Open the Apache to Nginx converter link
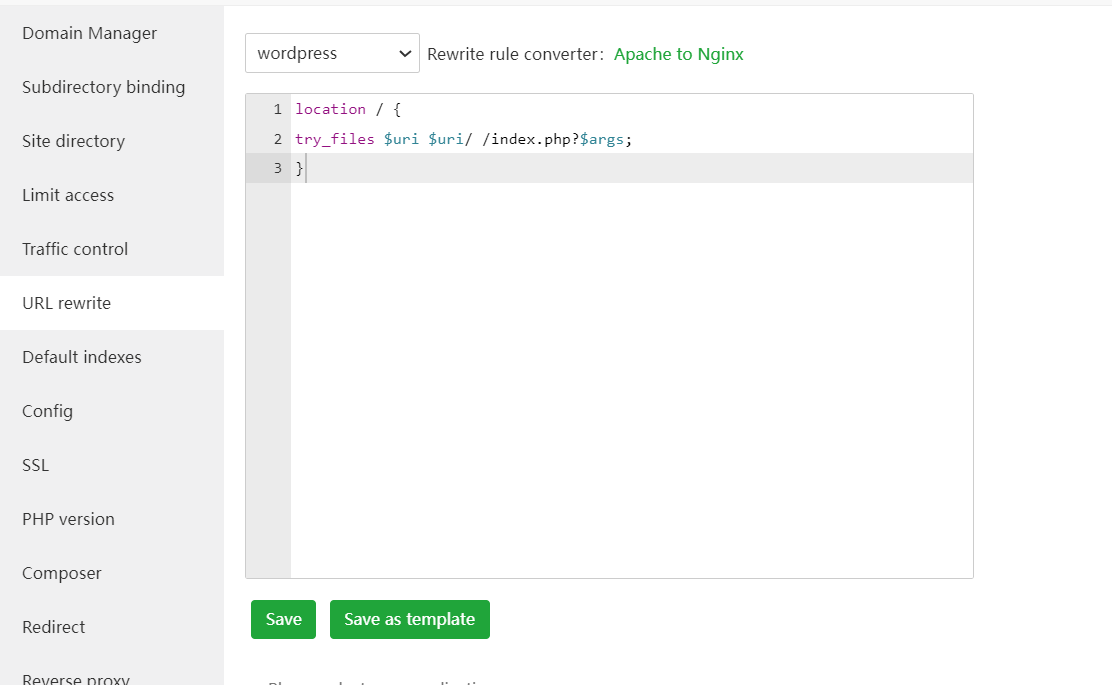1112x685 pixels. pyautogui.click(x=678, y=54)
